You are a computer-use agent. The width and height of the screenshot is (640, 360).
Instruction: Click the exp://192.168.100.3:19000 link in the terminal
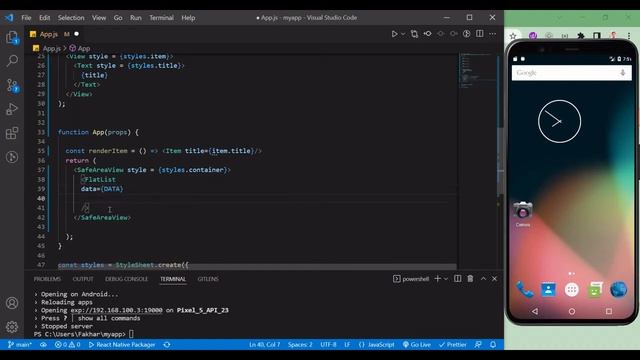pyautogui.click(x=116, y=310)
